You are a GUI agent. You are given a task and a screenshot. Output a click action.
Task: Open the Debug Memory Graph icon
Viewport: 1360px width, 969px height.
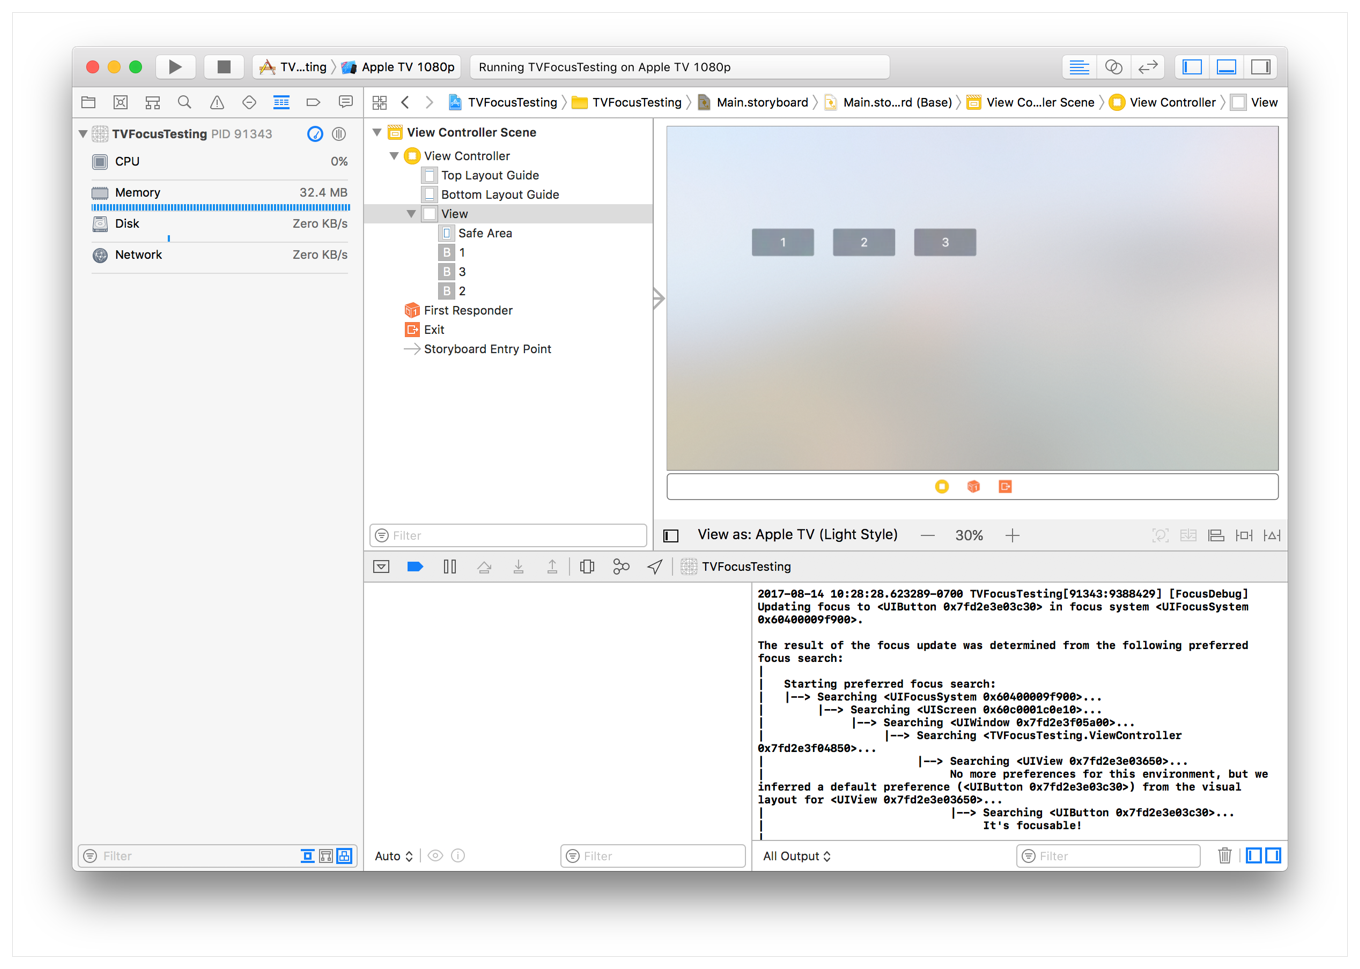[621, 567]
